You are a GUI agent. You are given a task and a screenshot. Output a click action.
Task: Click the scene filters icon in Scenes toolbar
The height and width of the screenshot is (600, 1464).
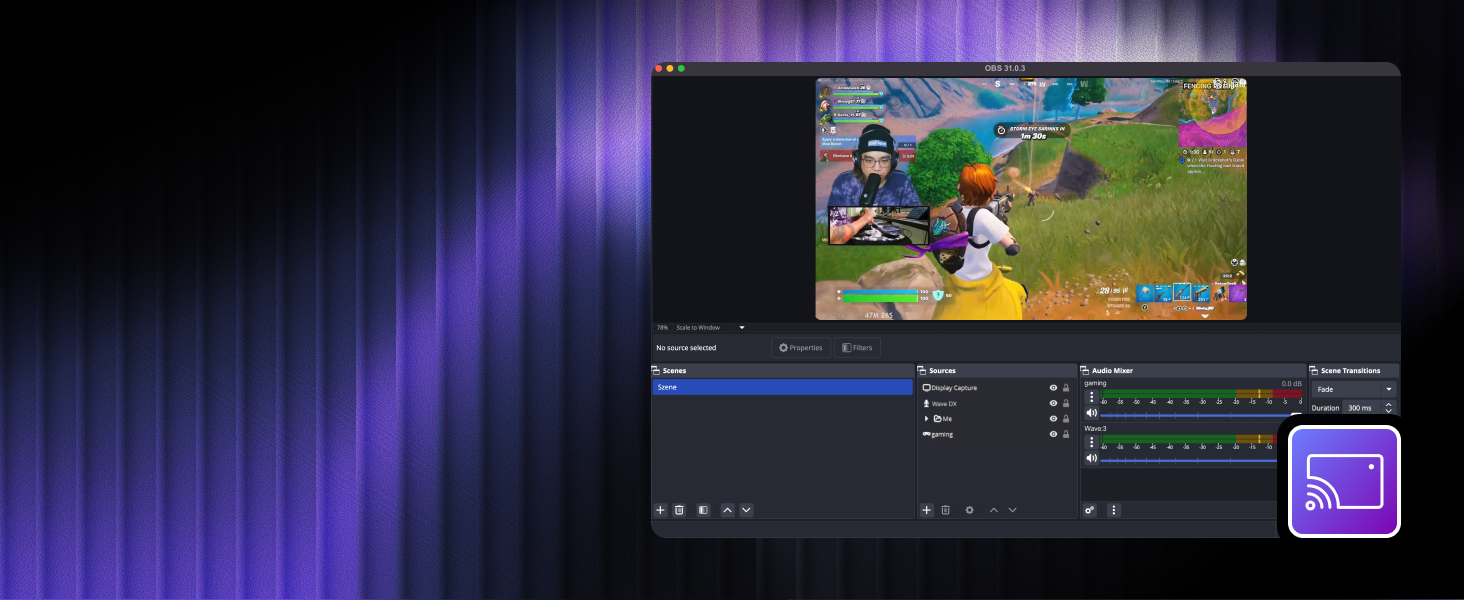[703, 510]
